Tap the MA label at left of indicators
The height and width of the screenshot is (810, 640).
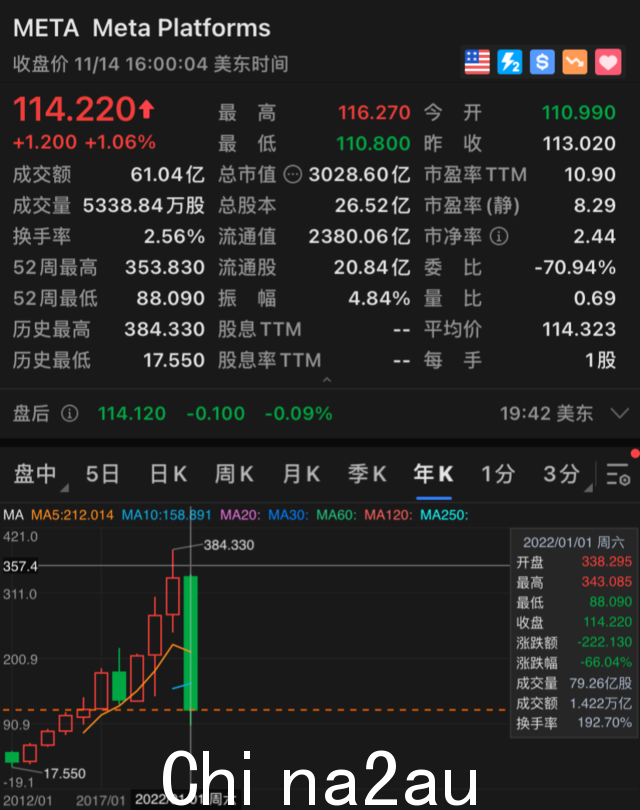13,515
